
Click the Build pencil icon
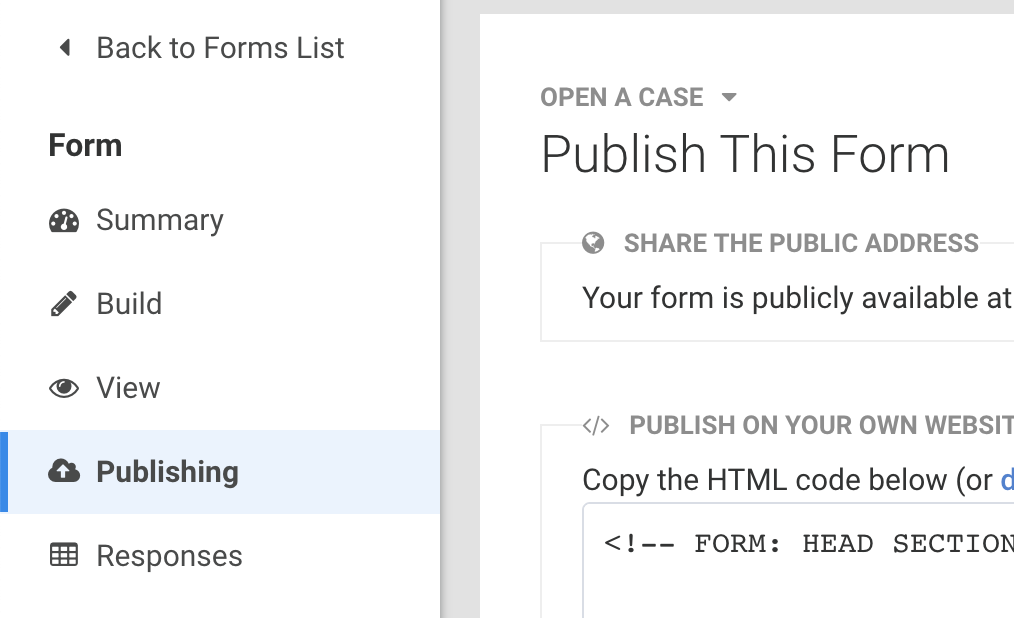[64, 304]
